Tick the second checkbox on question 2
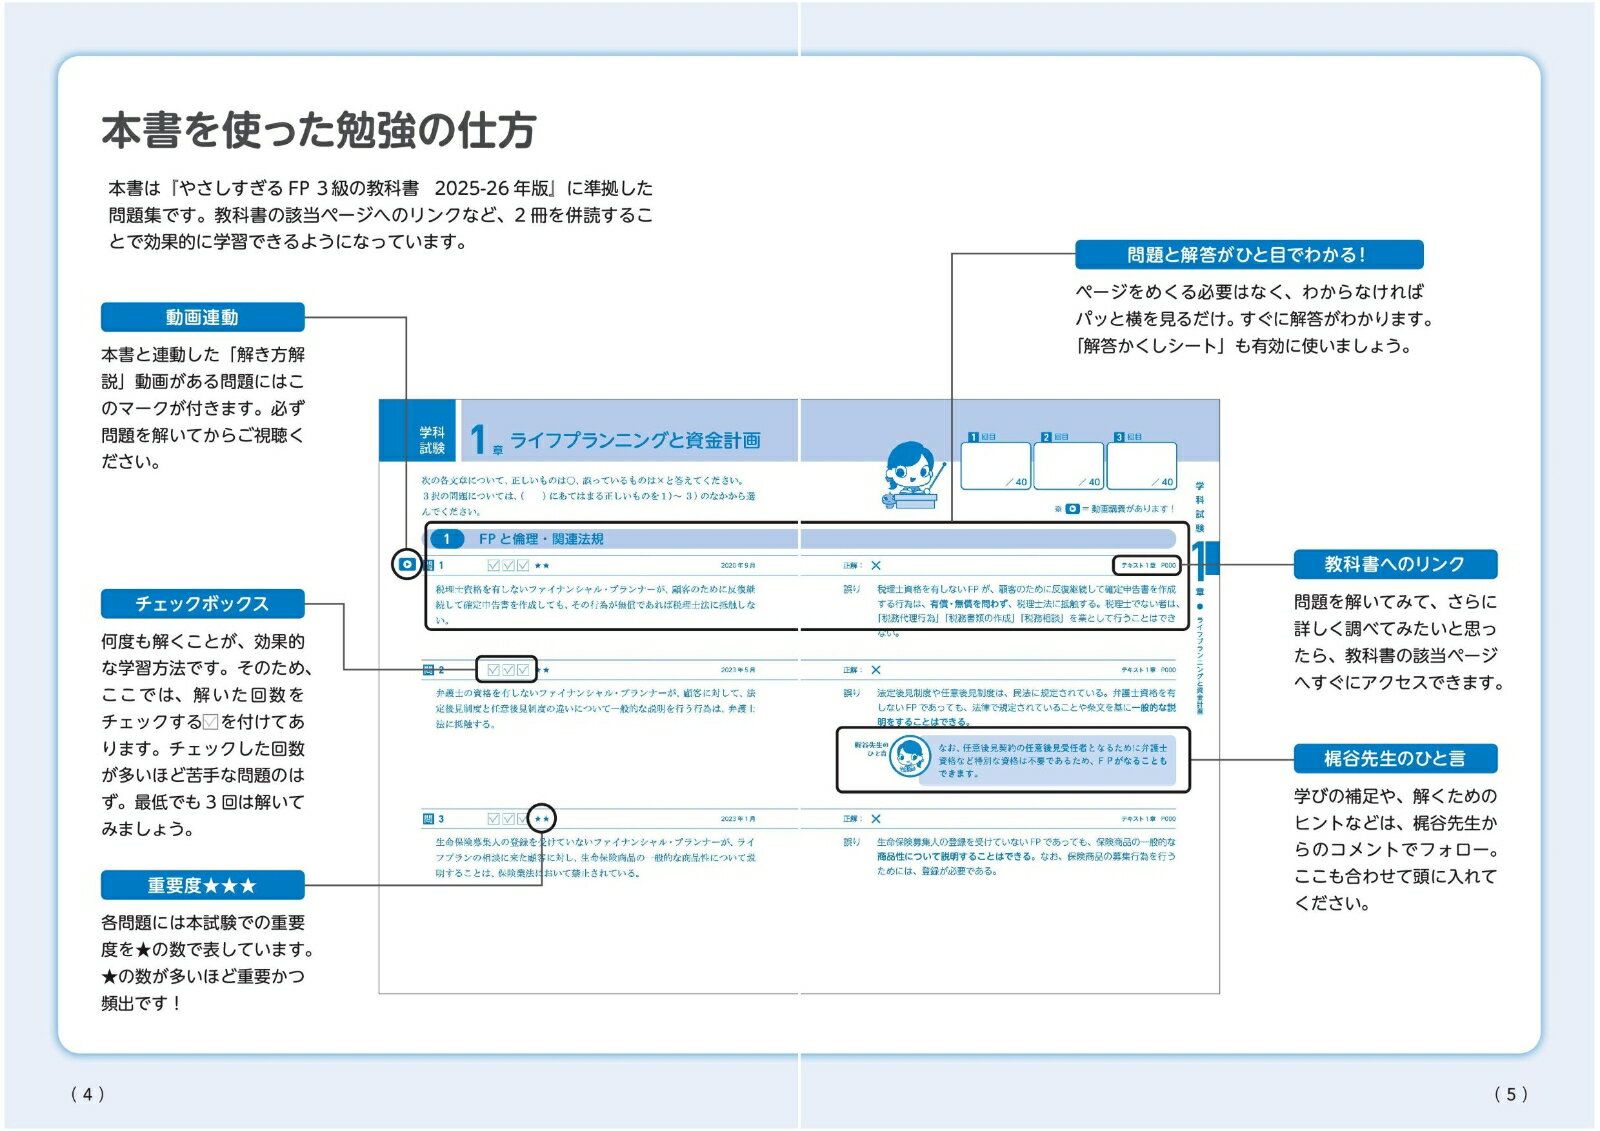 tap(508, 670)
